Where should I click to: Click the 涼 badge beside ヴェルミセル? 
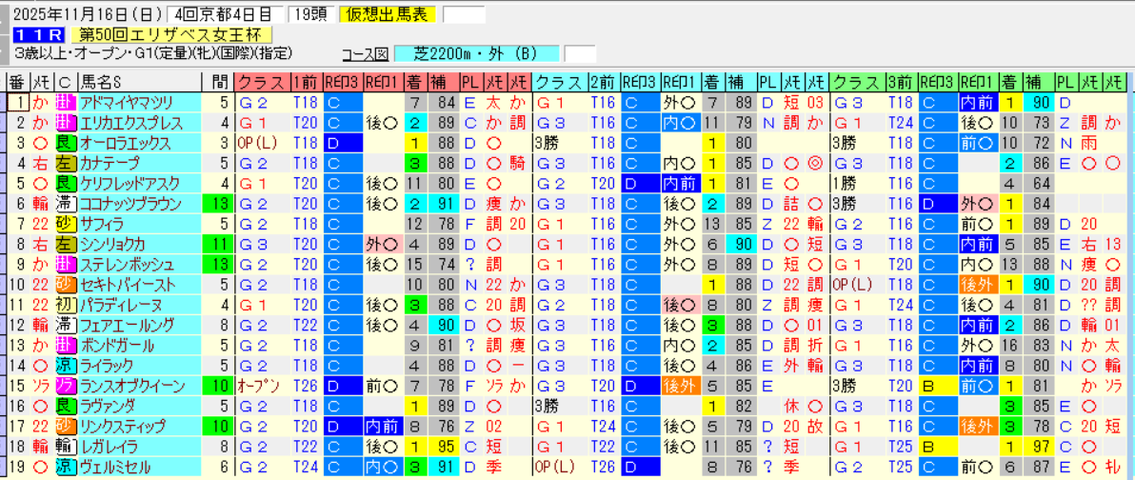(x=65, y=466)
